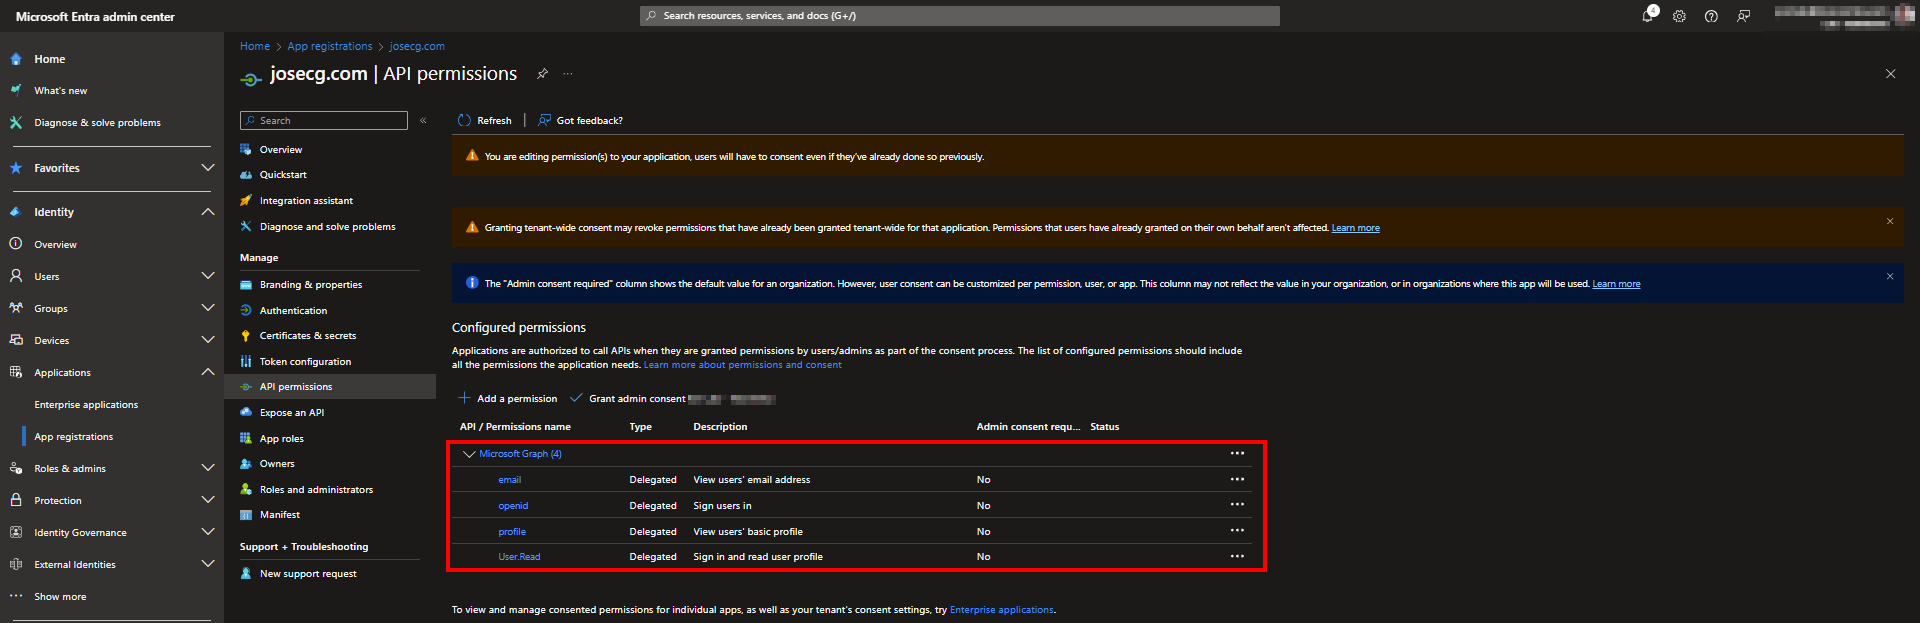Open the settings gear in top bar
This screenshot has width=1920, height=623.
pos(1679,16)
